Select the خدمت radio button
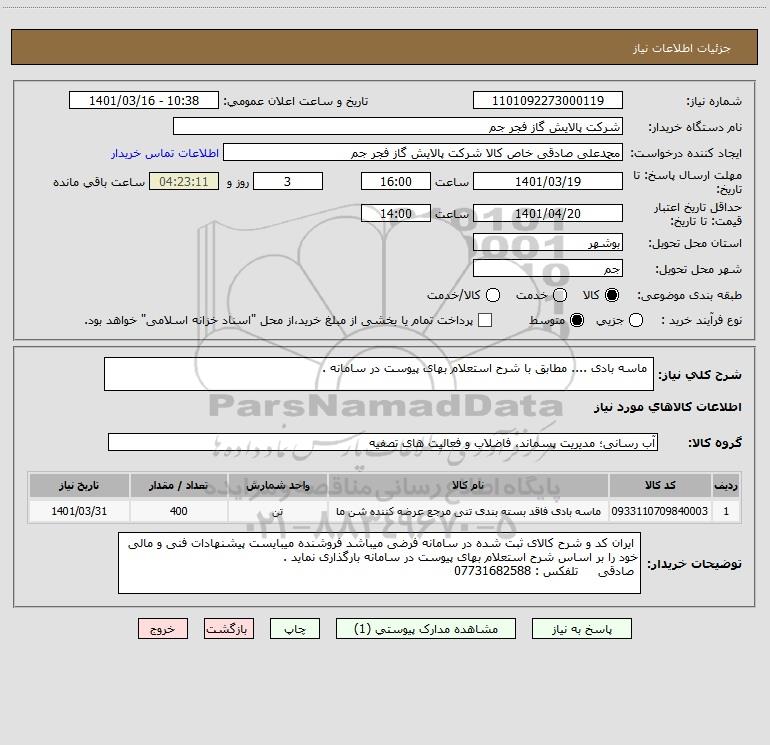This screenshot has height=745, width=770. click(x=560, y=295)
